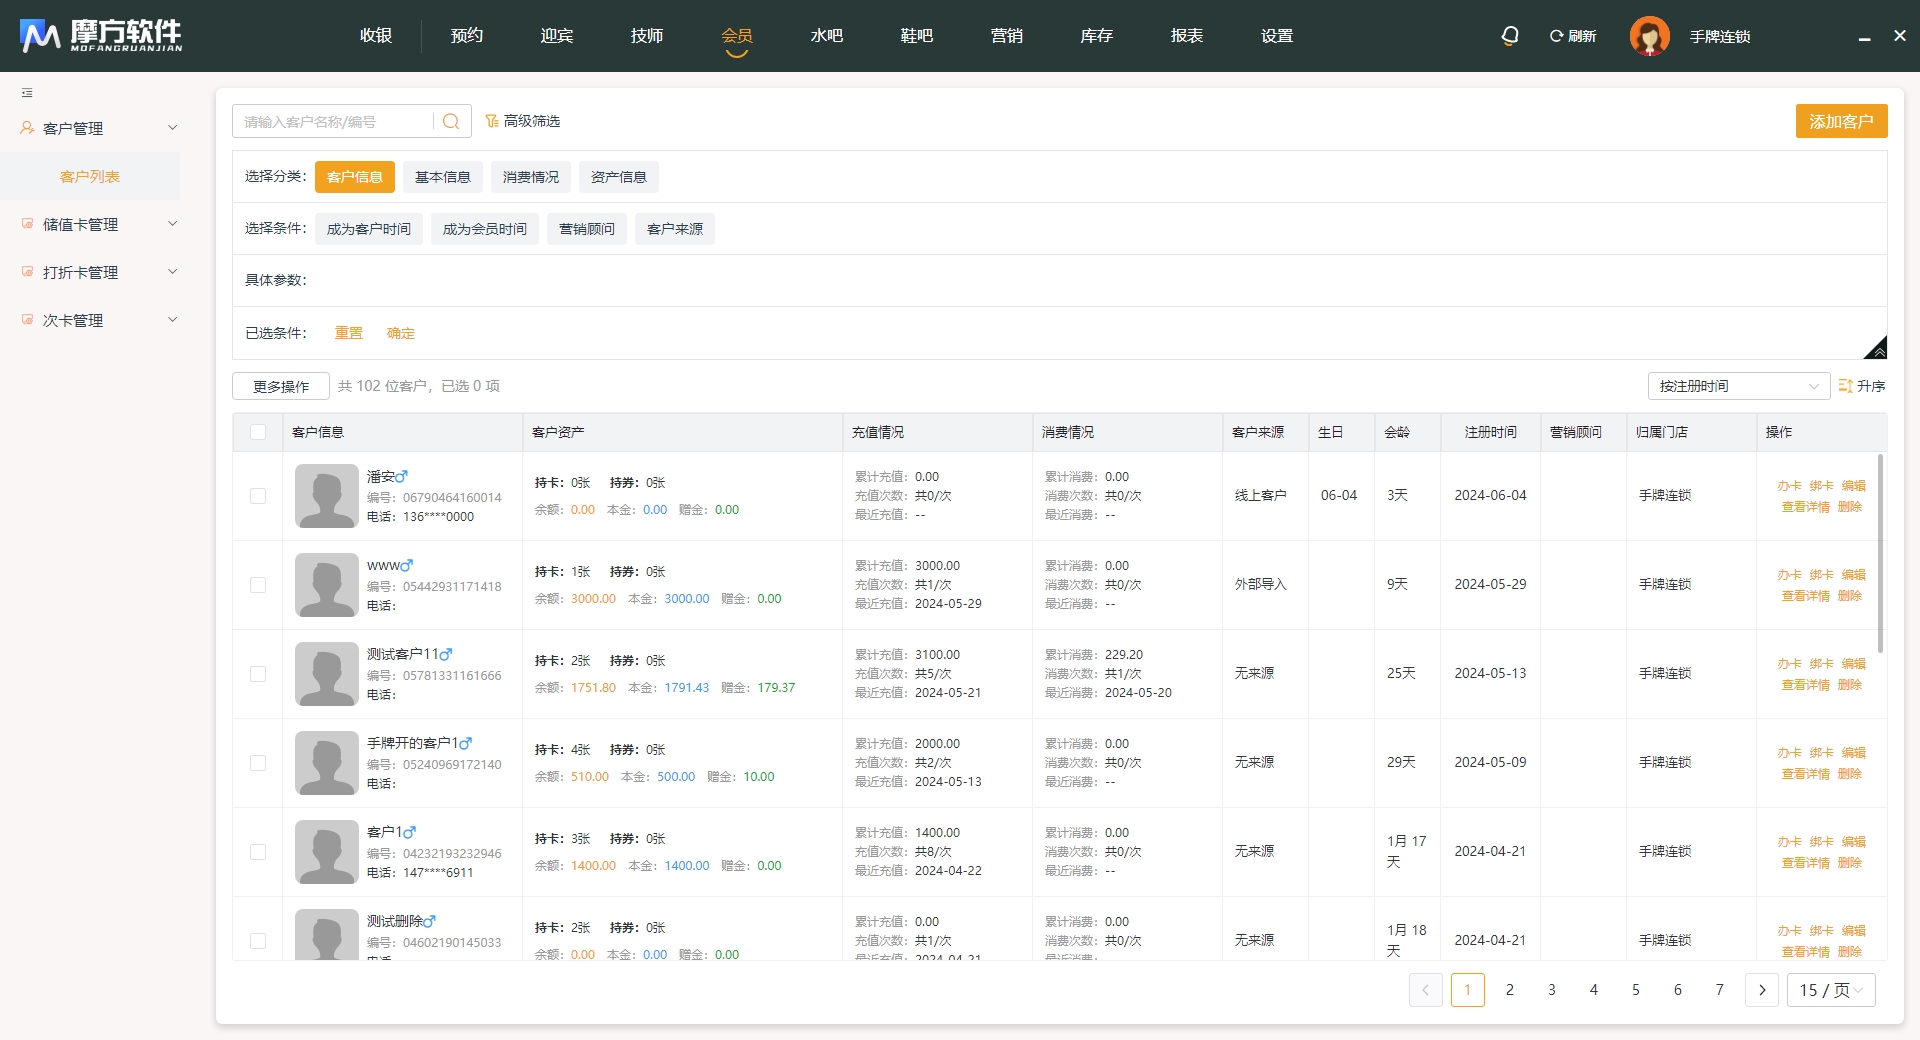This screenshot has width=1920, height=1040.
Task: Click the customer name search input field
Action: click(333, 121)
